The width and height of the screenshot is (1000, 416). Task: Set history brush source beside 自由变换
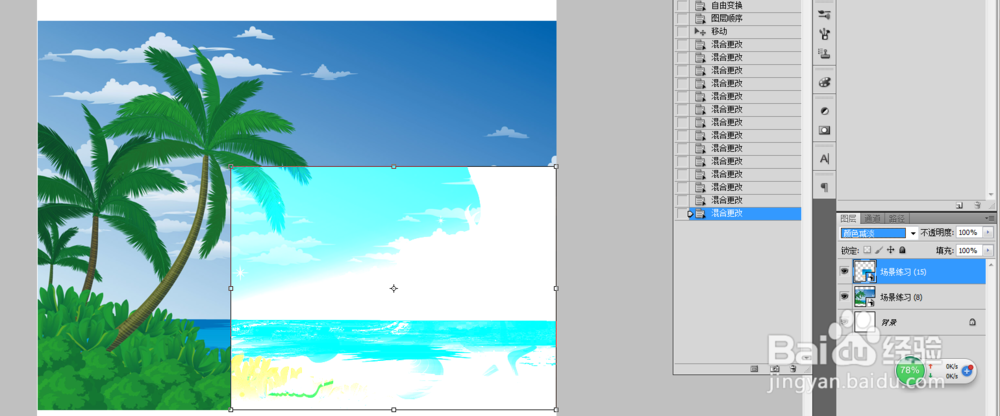682,5
